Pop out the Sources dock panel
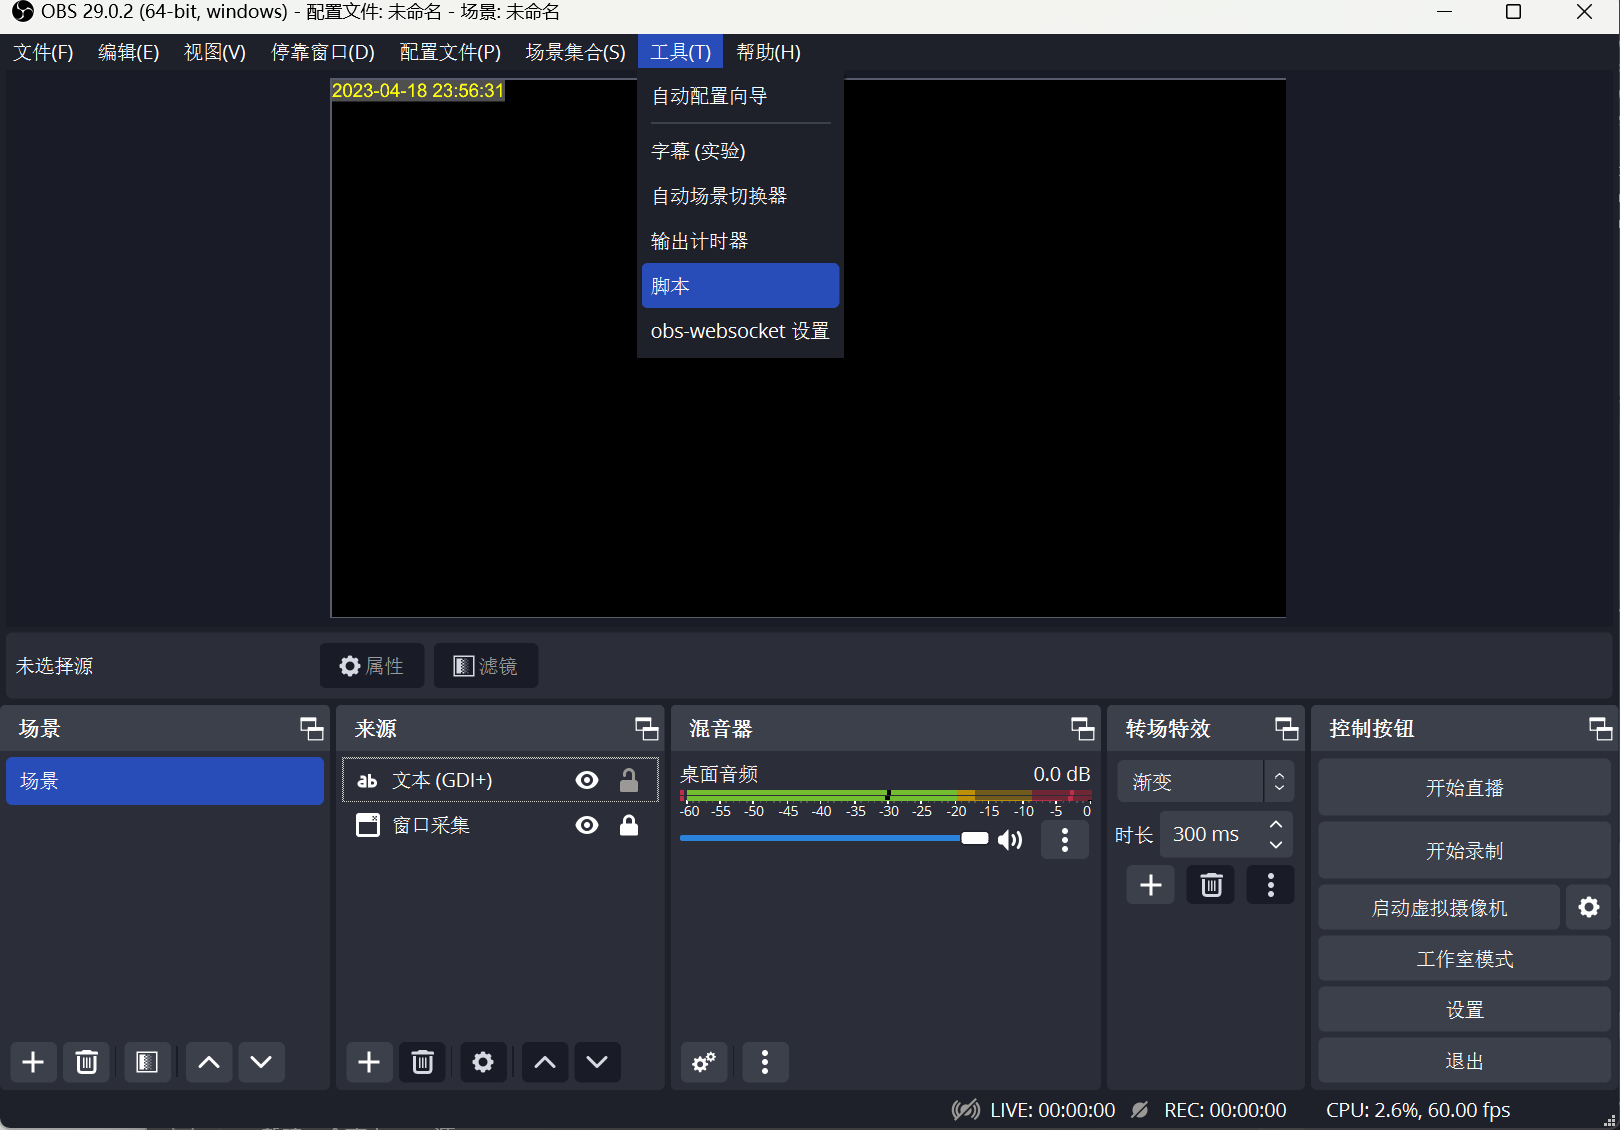Image resolution: width=1620 pixels, height=1130 pixels. pos(647,729)
